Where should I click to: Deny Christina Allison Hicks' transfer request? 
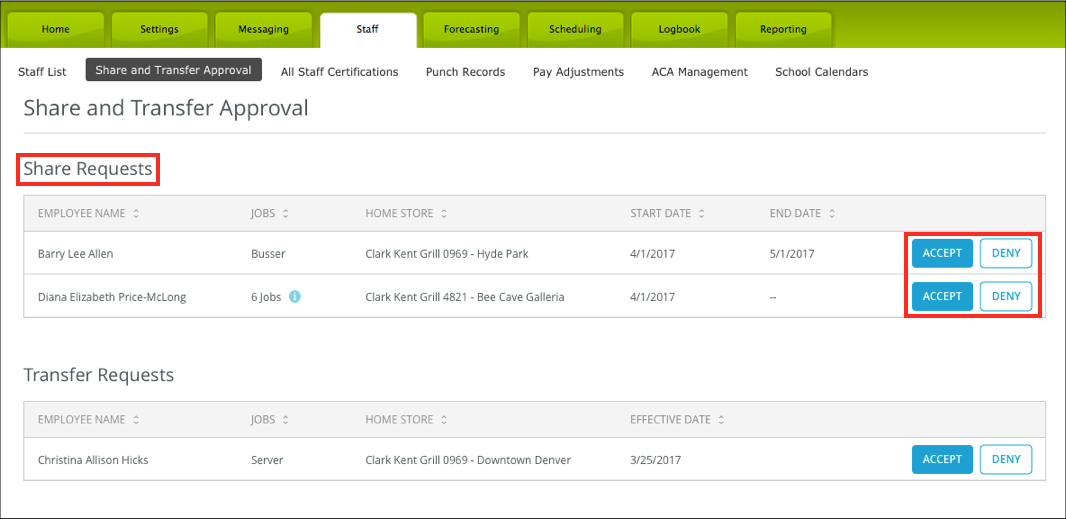pos(1006,459)
